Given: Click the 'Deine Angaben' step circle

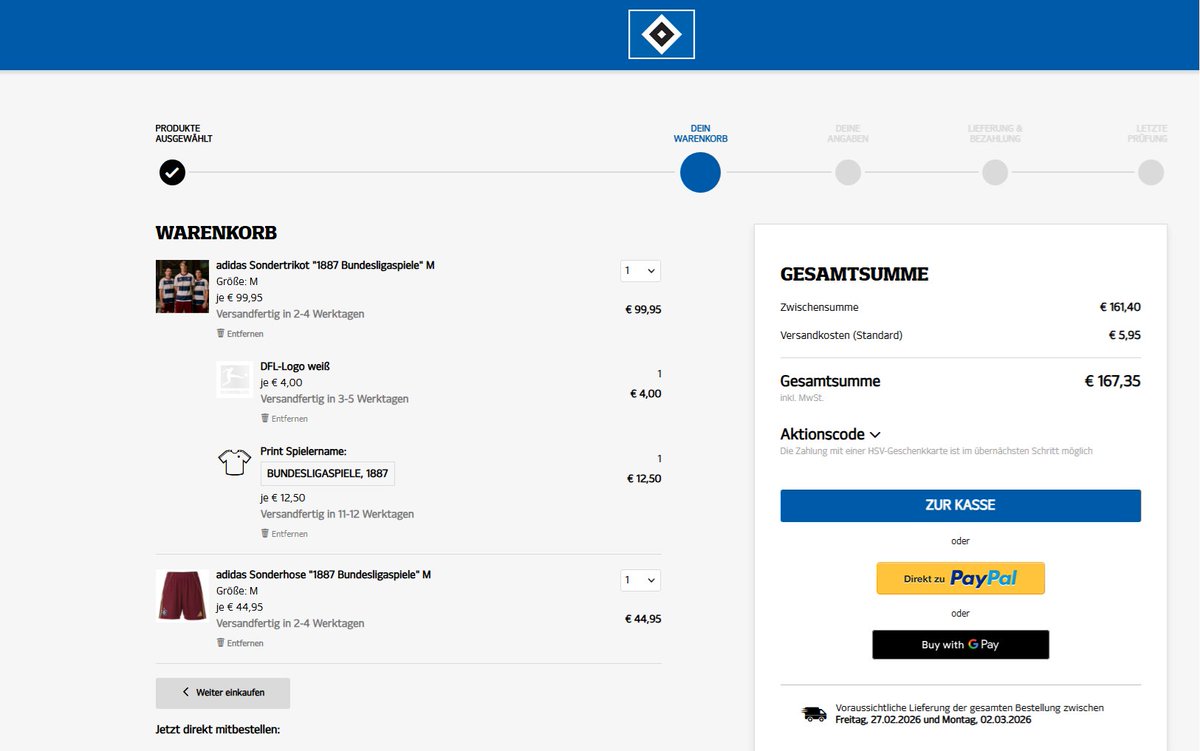Looking at the screenshot, I should (x=848, y=172).
